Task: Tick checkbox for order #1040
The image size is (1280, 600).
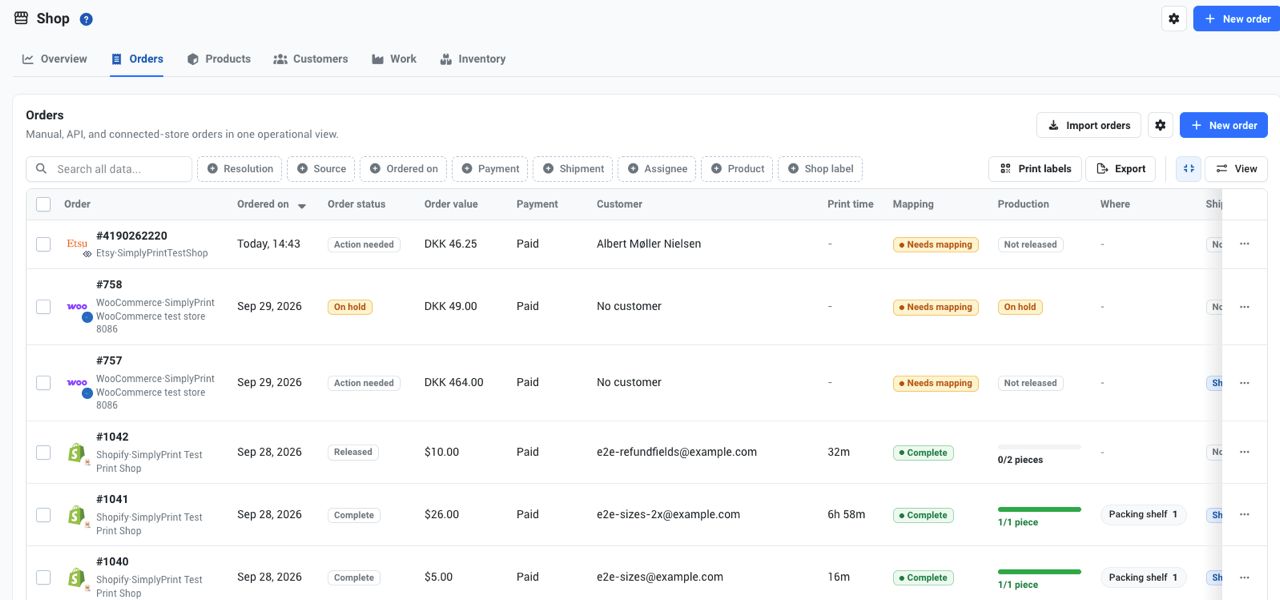Action: click(x=43, y=577)
